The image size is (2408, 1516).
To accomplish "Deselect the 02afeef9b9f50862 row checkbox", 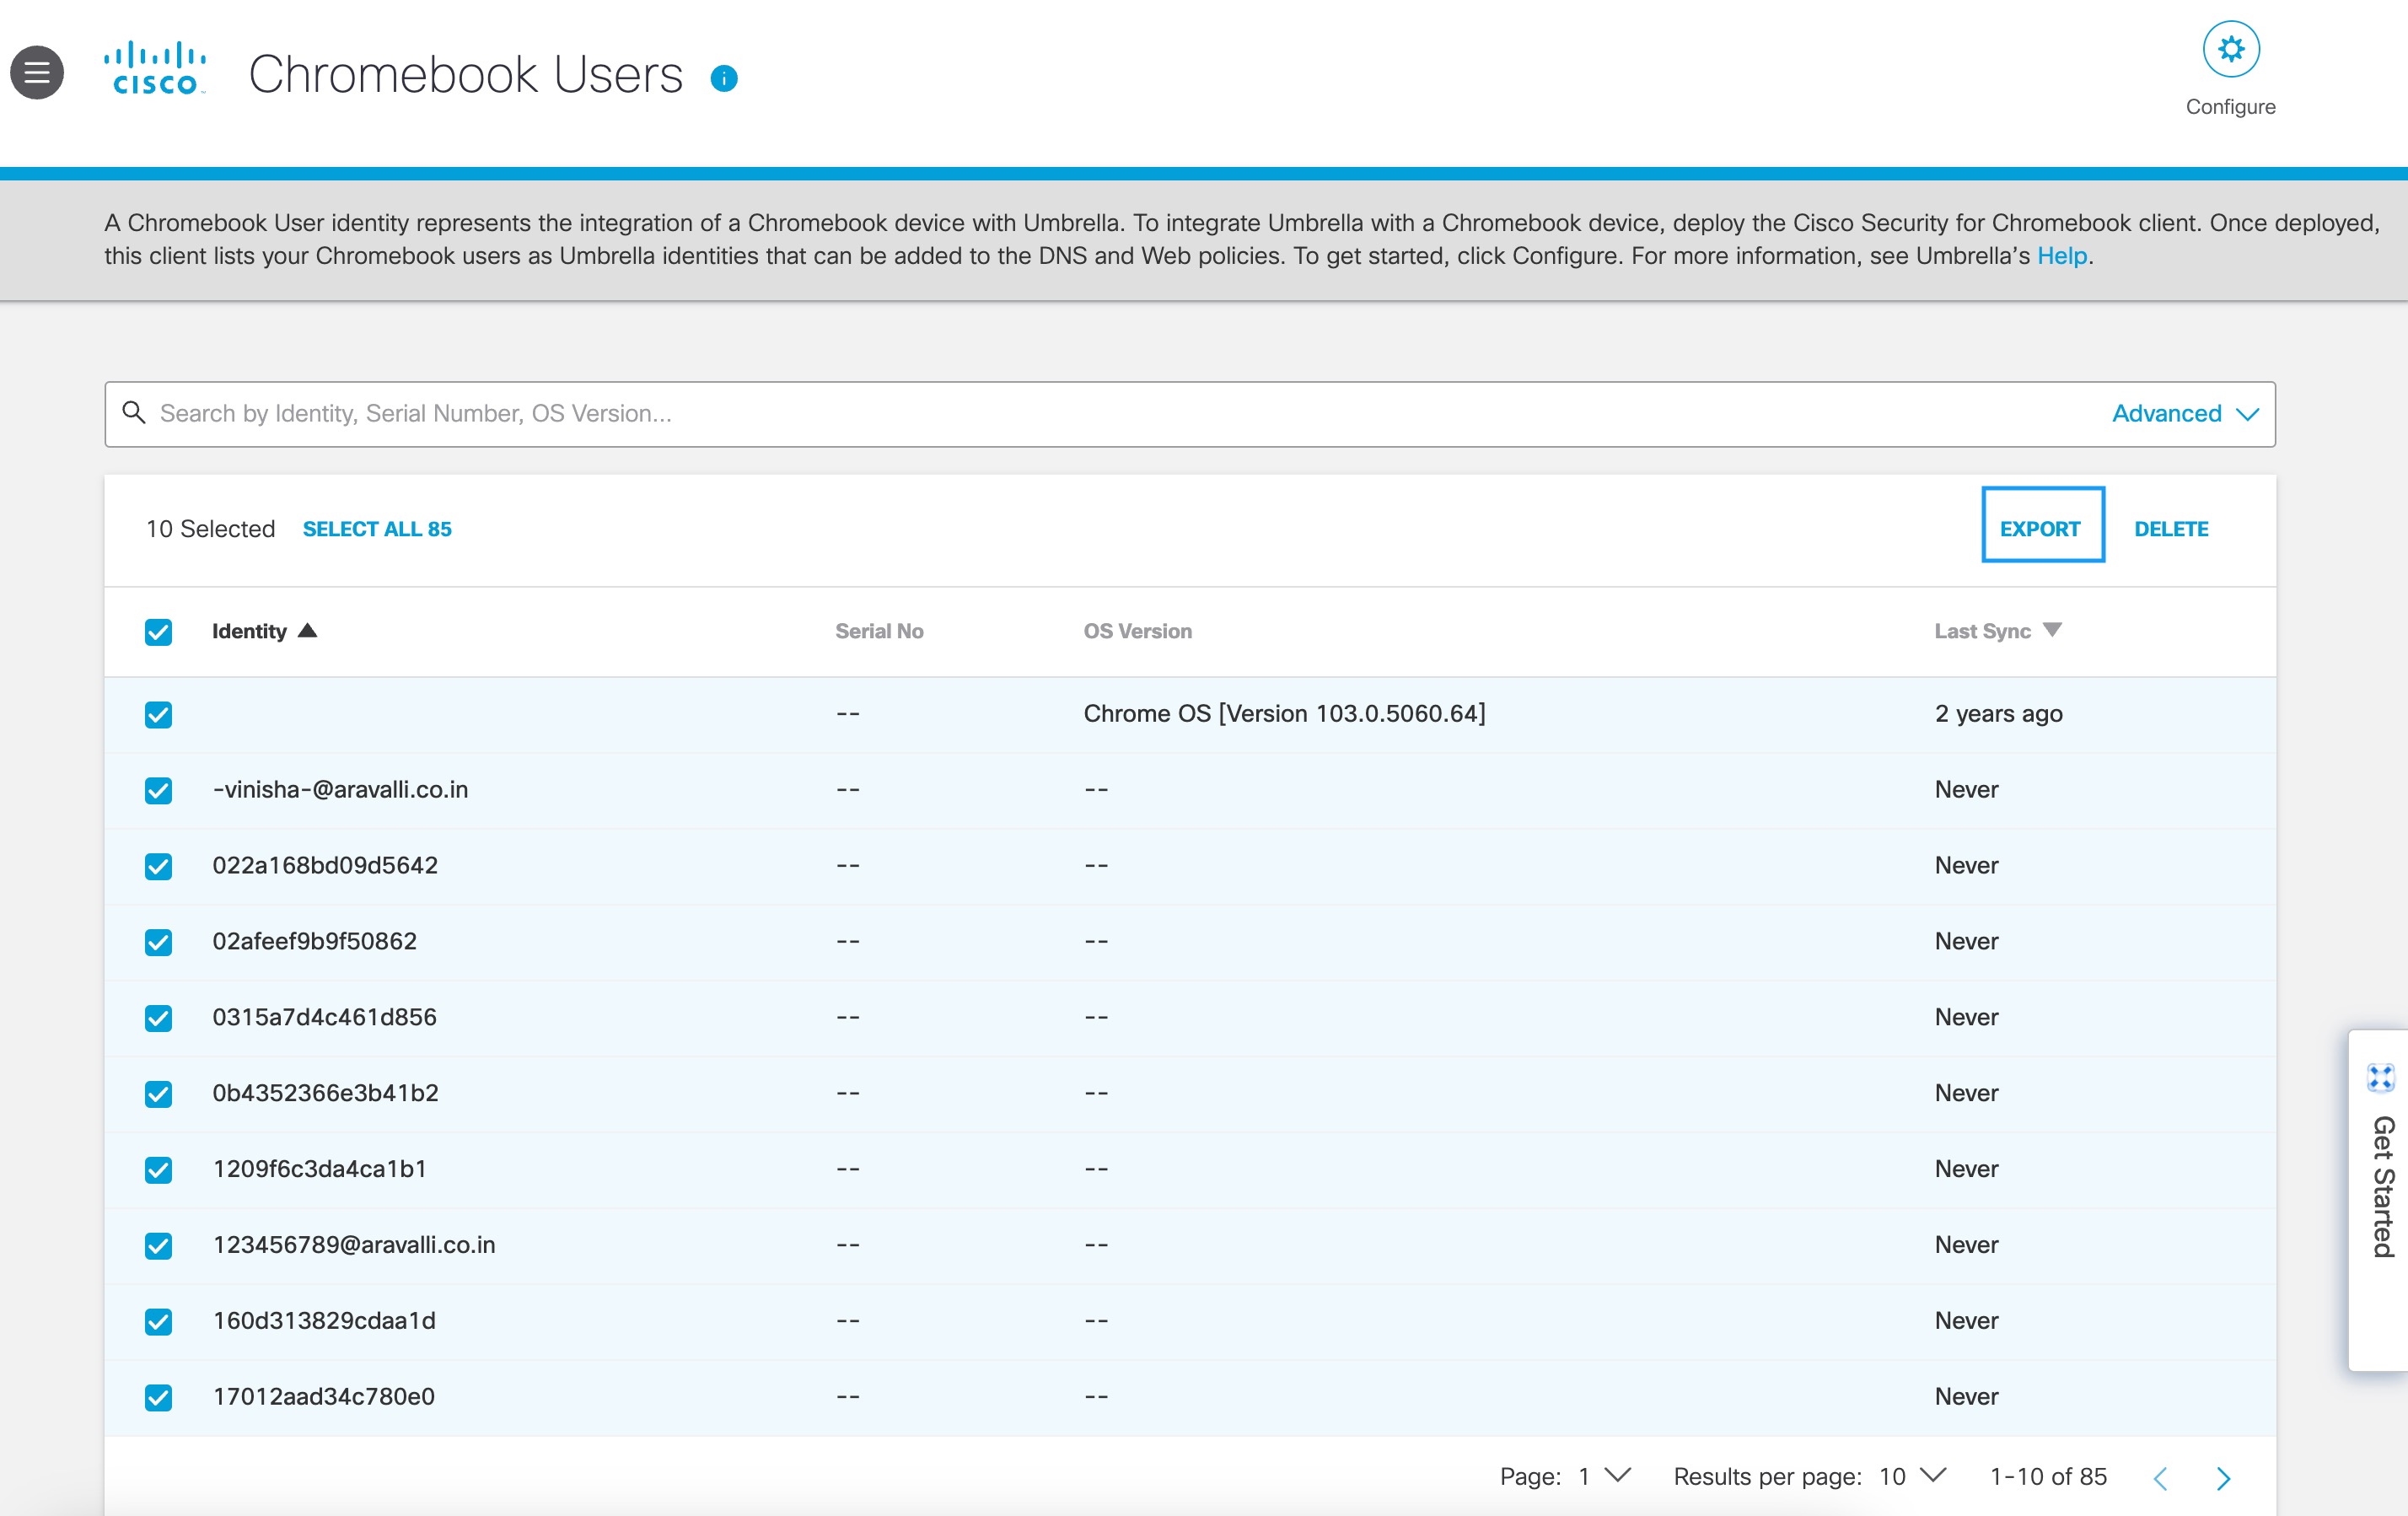I will click(158, 943).
